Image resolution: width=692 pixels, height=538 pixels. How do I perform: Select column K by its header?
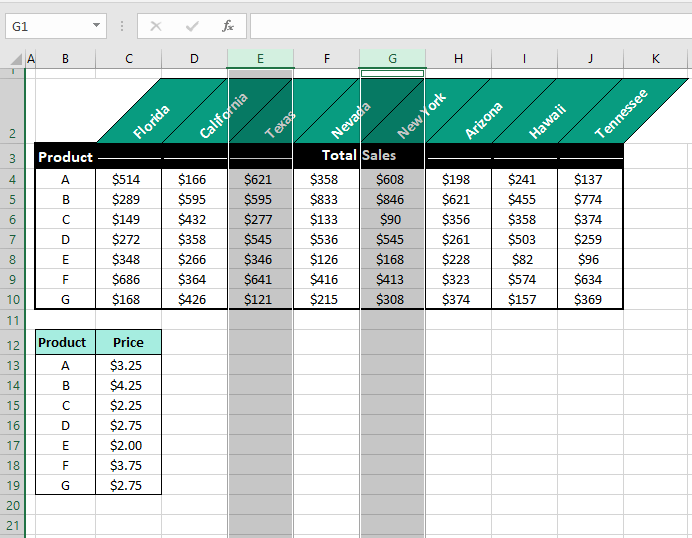coord(656,59)
